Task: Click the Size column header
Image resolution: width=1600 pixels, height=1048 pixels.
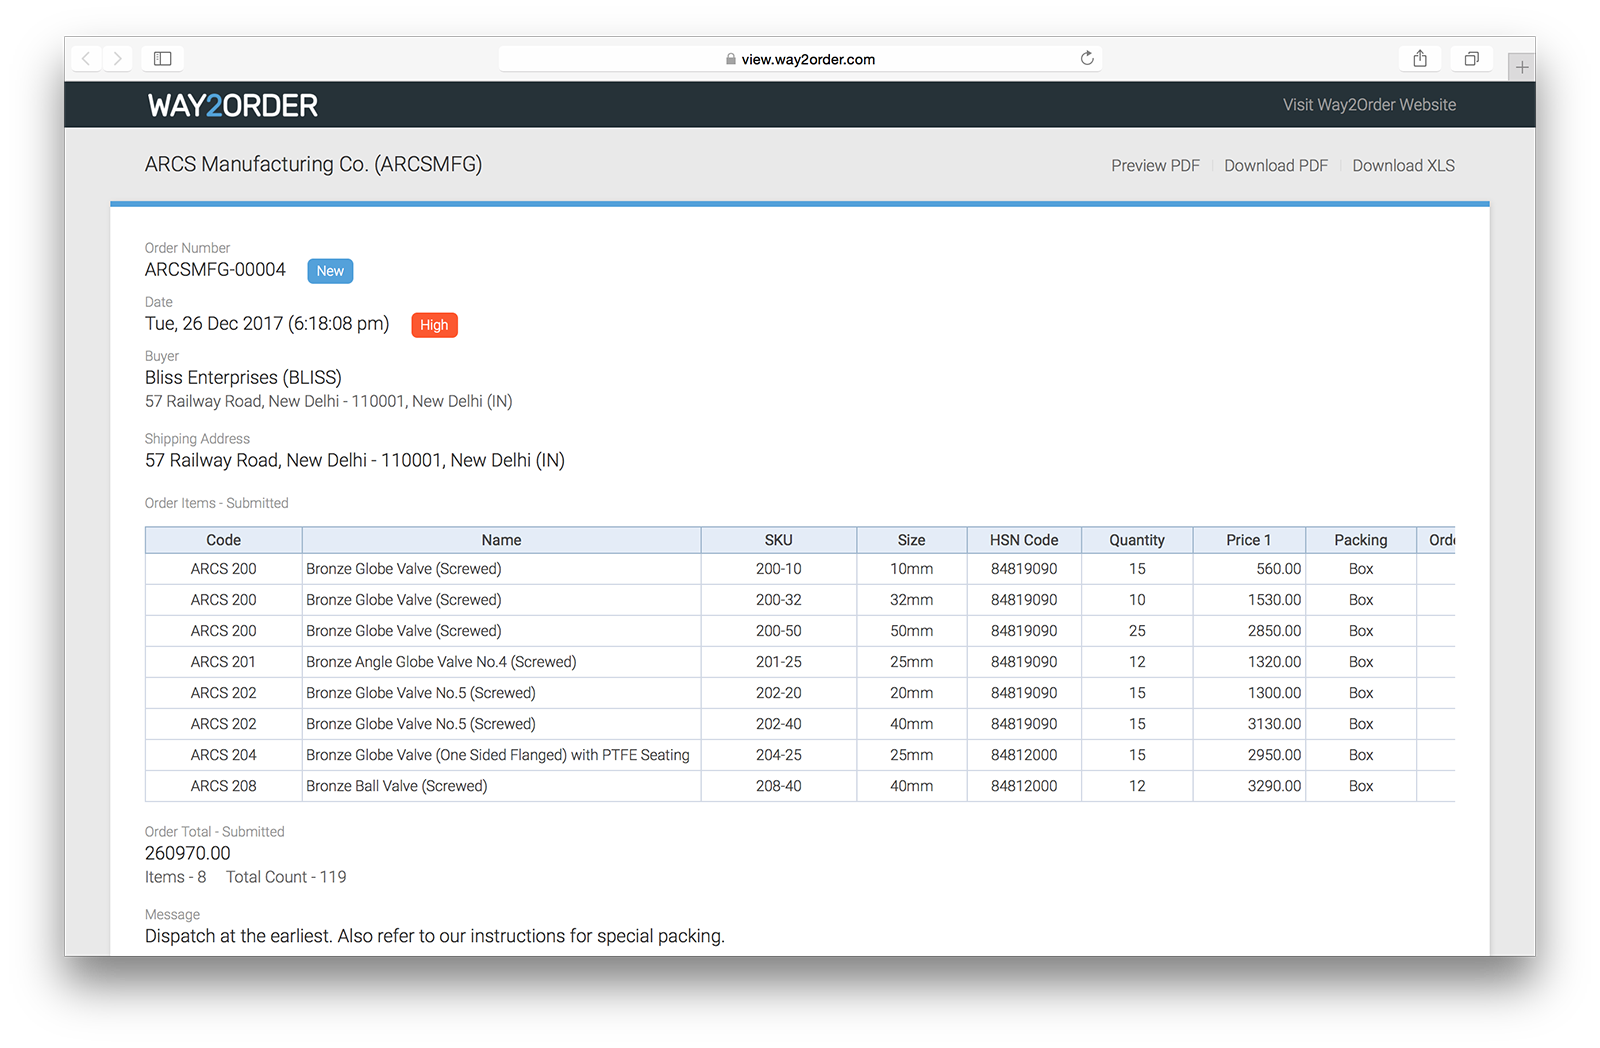Action: (x=911, y=540)
